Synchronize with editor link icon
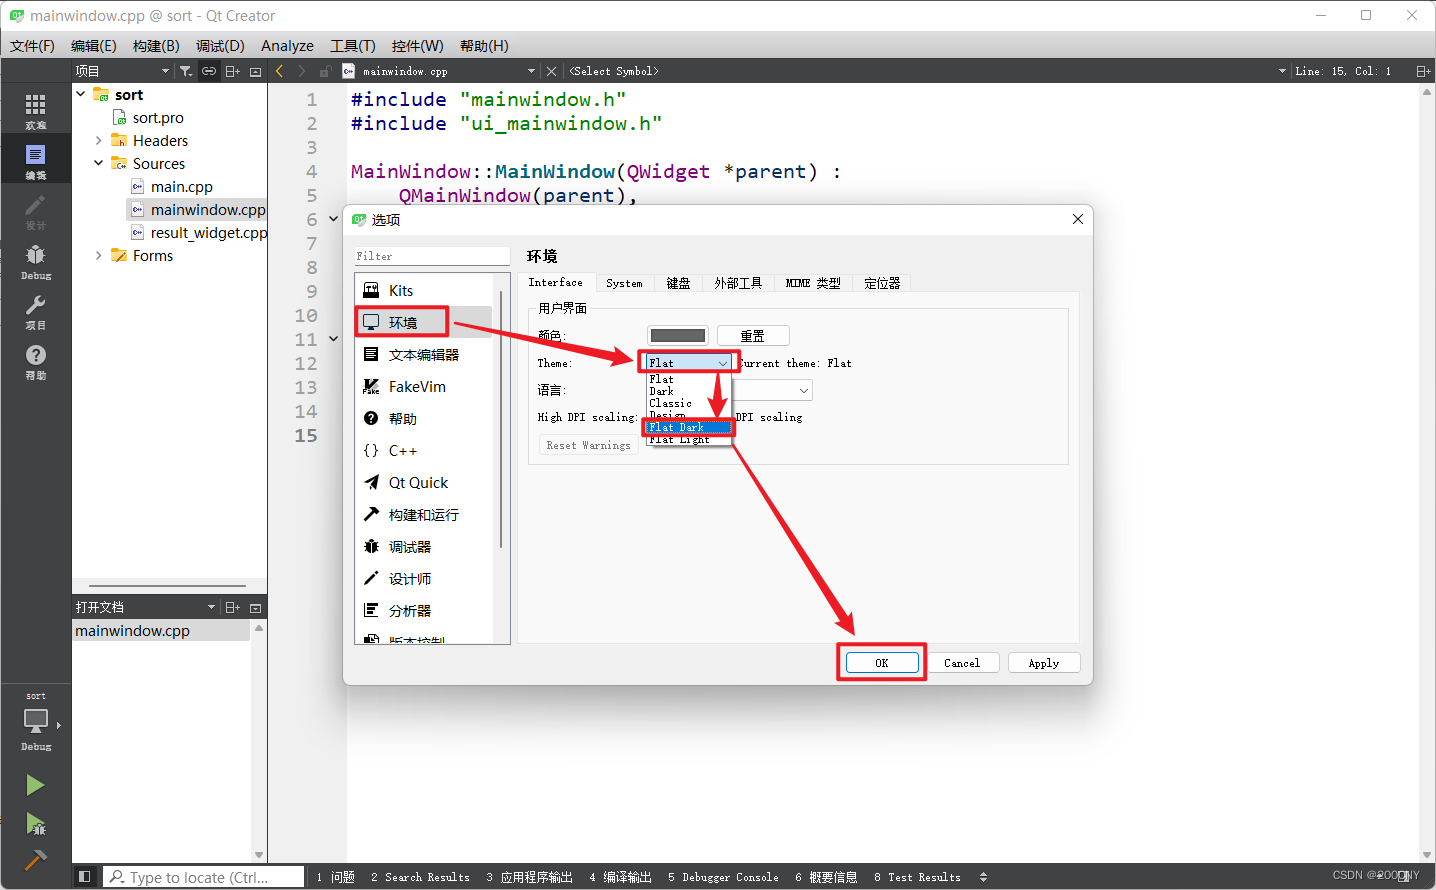Viewport: 1436px width, 890px height. pos(208,71)
